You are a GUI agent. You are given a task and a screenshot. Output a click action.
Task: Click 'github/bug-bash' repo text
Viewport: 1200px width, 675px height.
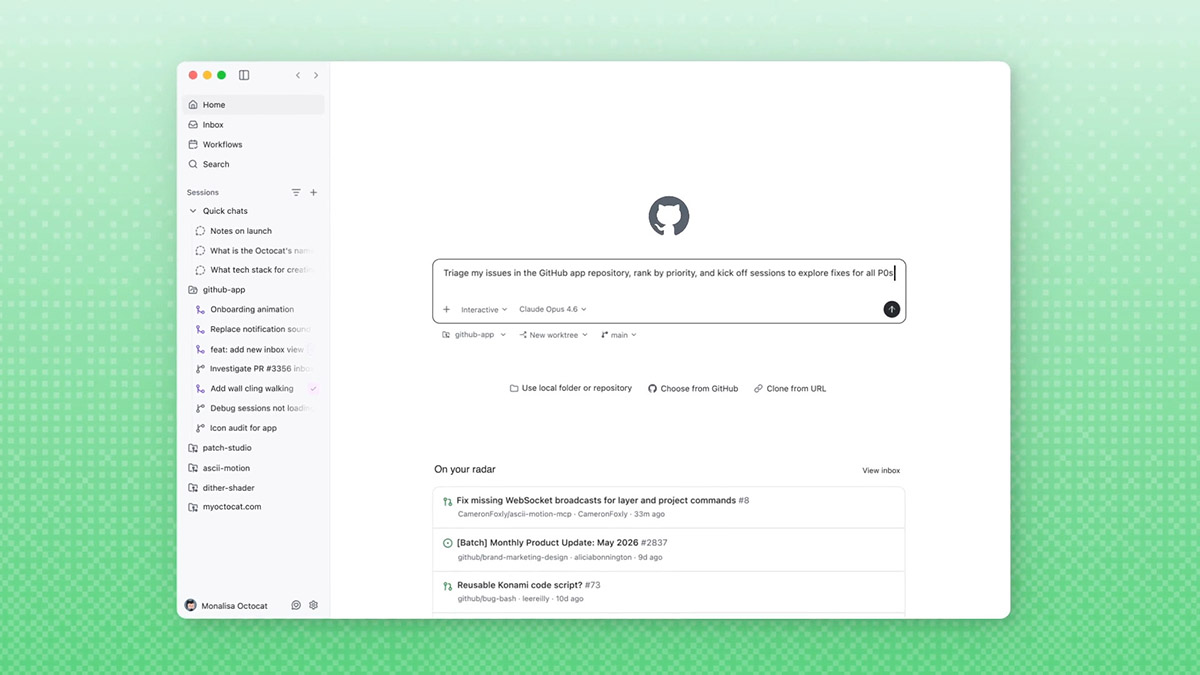click(487, 599)
